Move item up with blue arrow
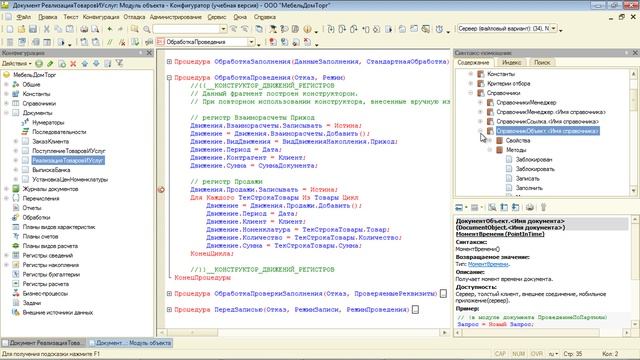The image size is (640, 360). click(x=85, y=63)
